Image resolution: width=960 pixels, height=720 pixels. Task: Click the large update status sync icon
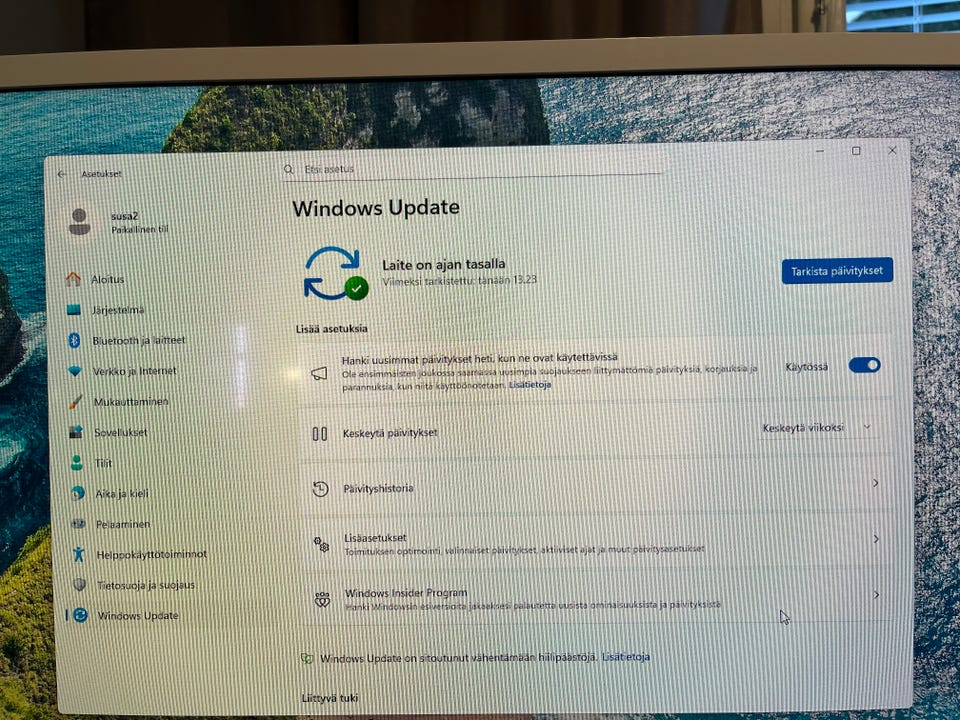coord(336,273)
